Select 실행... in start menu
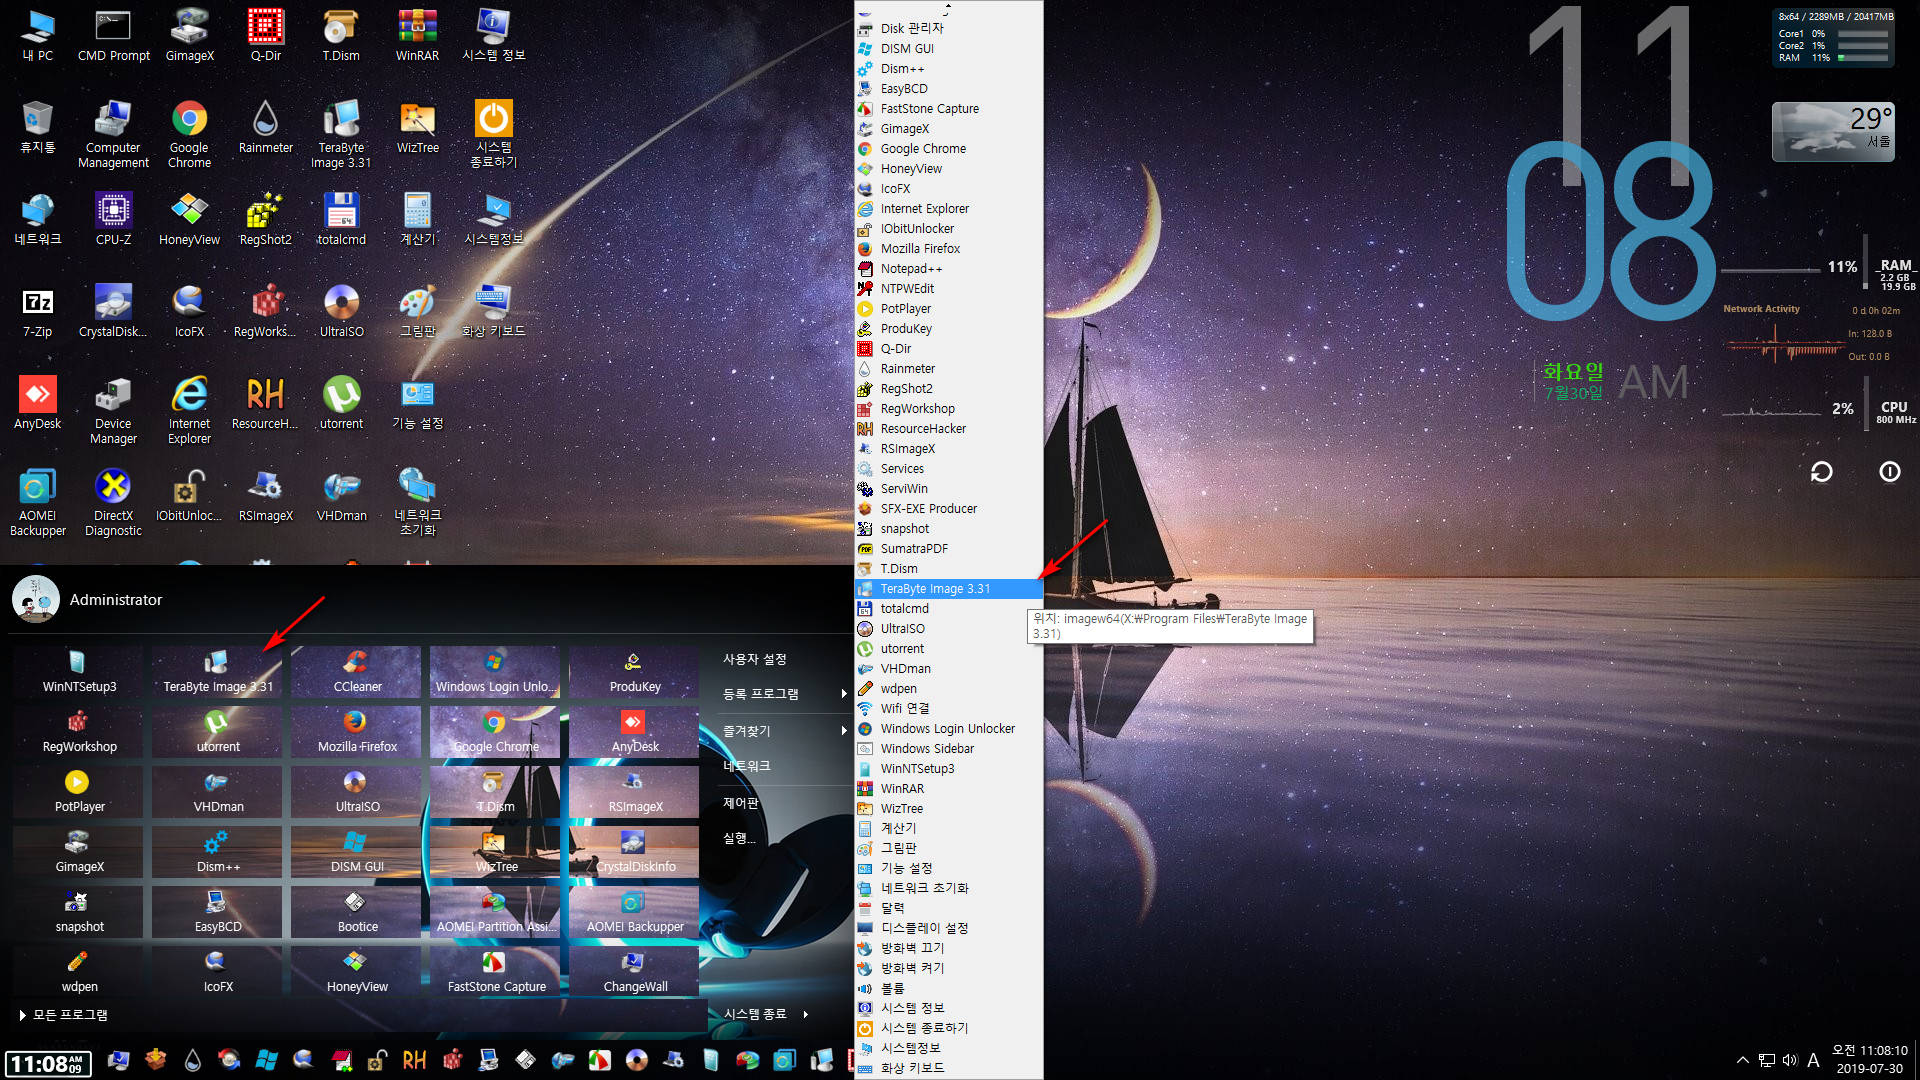This screenshot has width=1920, height=1080. coord(739,838)
